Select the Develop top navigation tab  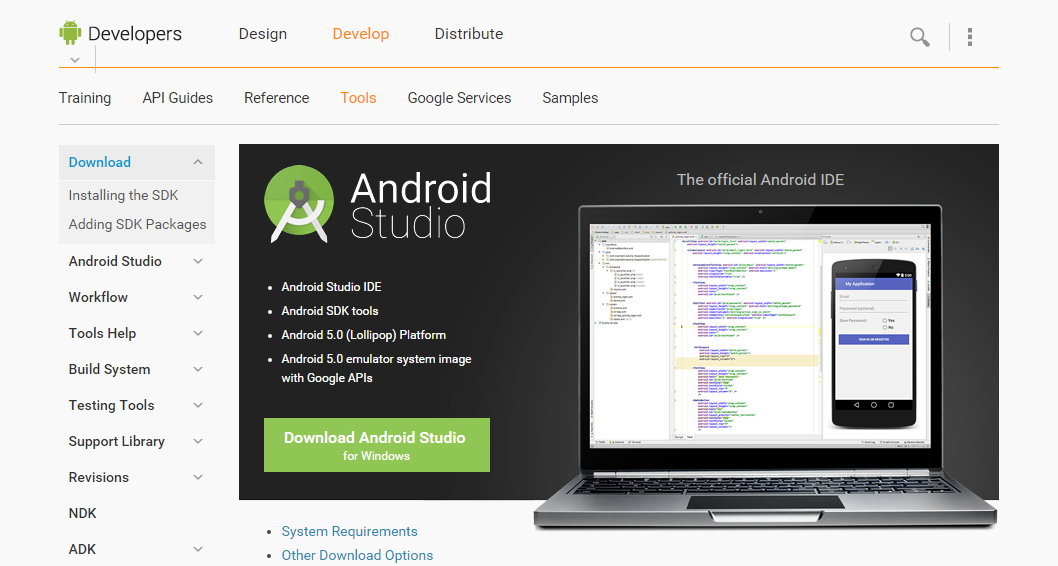coord(360,34)
